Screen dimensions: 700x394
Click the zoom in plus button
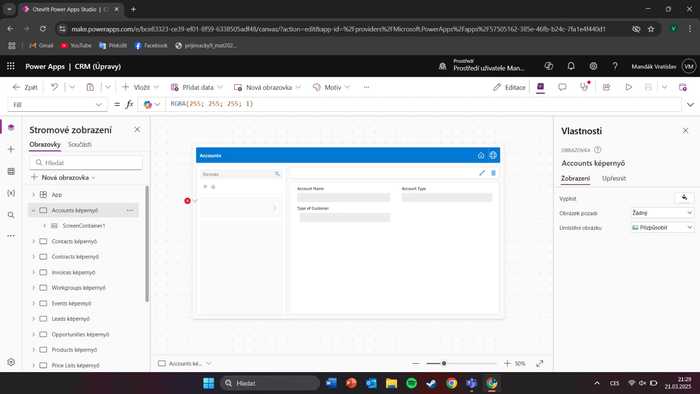[507, 363]
